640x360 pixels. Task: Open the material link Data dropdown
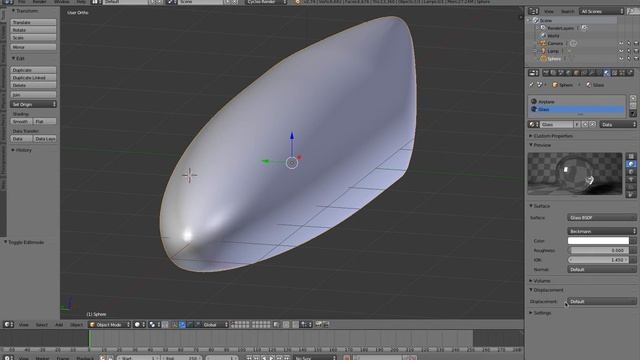tap(618, 124)
